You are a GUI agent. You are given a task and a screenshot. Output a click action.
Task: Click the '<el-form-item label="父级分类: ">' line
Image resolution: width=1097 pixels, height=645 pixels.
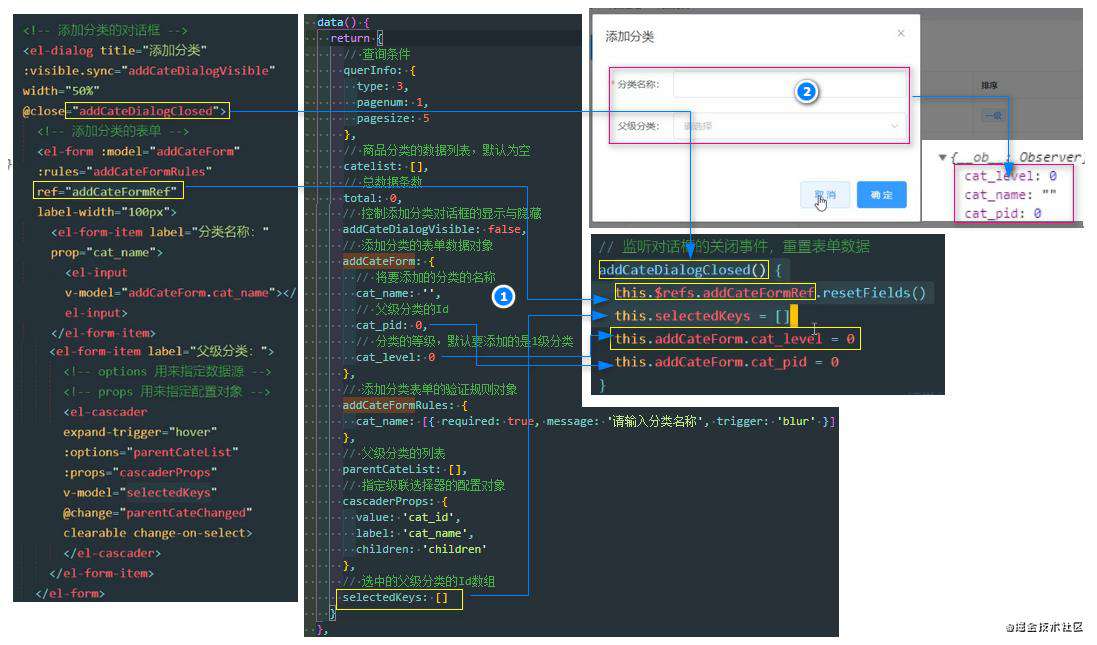pyautogui.click(x=162, y=351)
